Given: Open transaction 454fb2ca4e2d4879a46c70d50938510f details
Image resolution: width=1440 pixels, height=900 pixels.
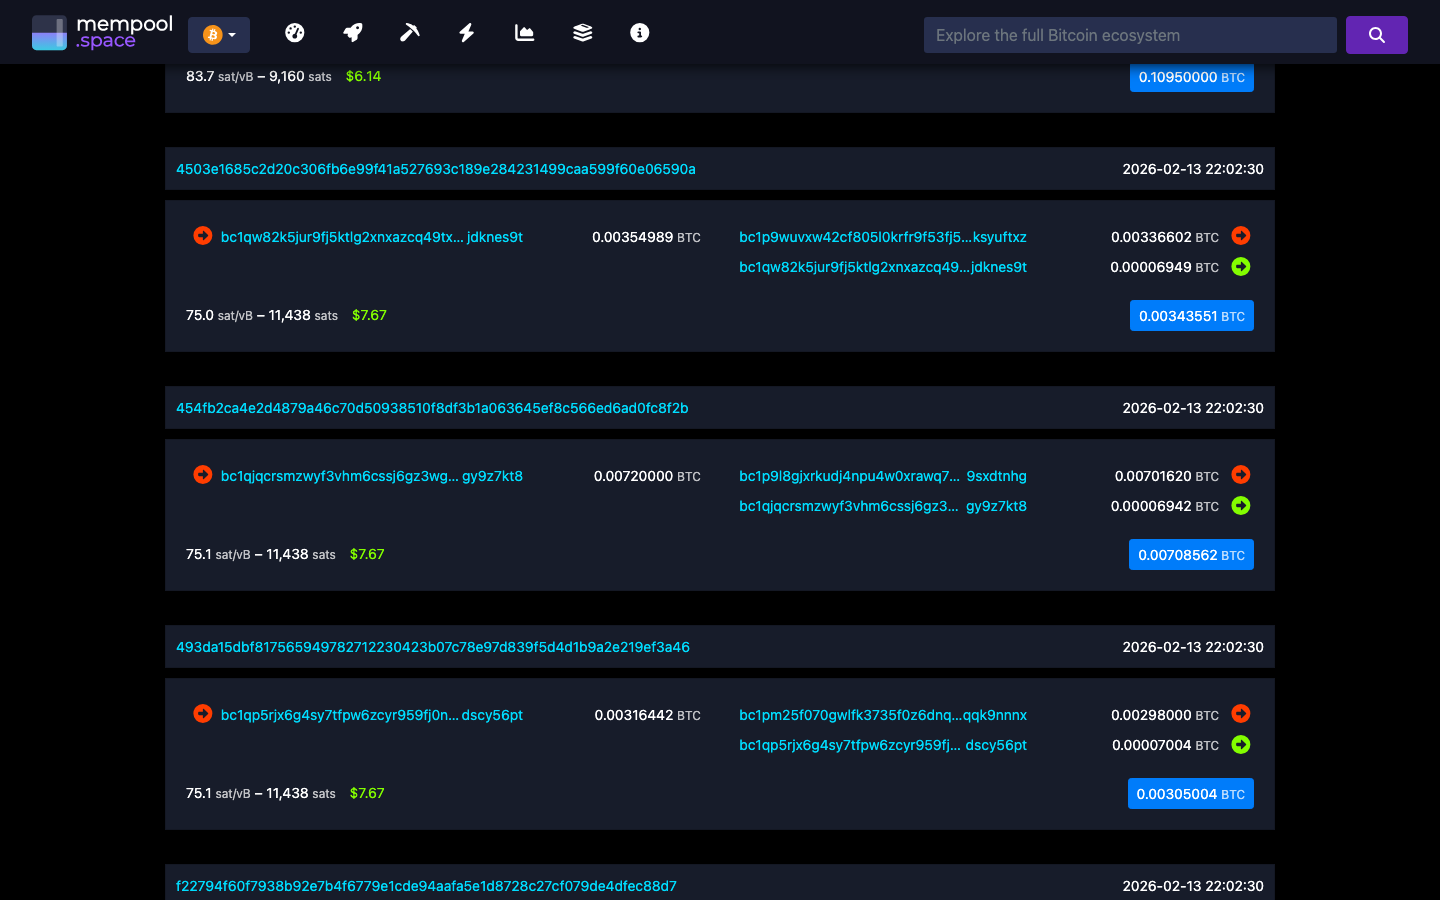Looking at the screenshot, I should click(x=432, y=408).
